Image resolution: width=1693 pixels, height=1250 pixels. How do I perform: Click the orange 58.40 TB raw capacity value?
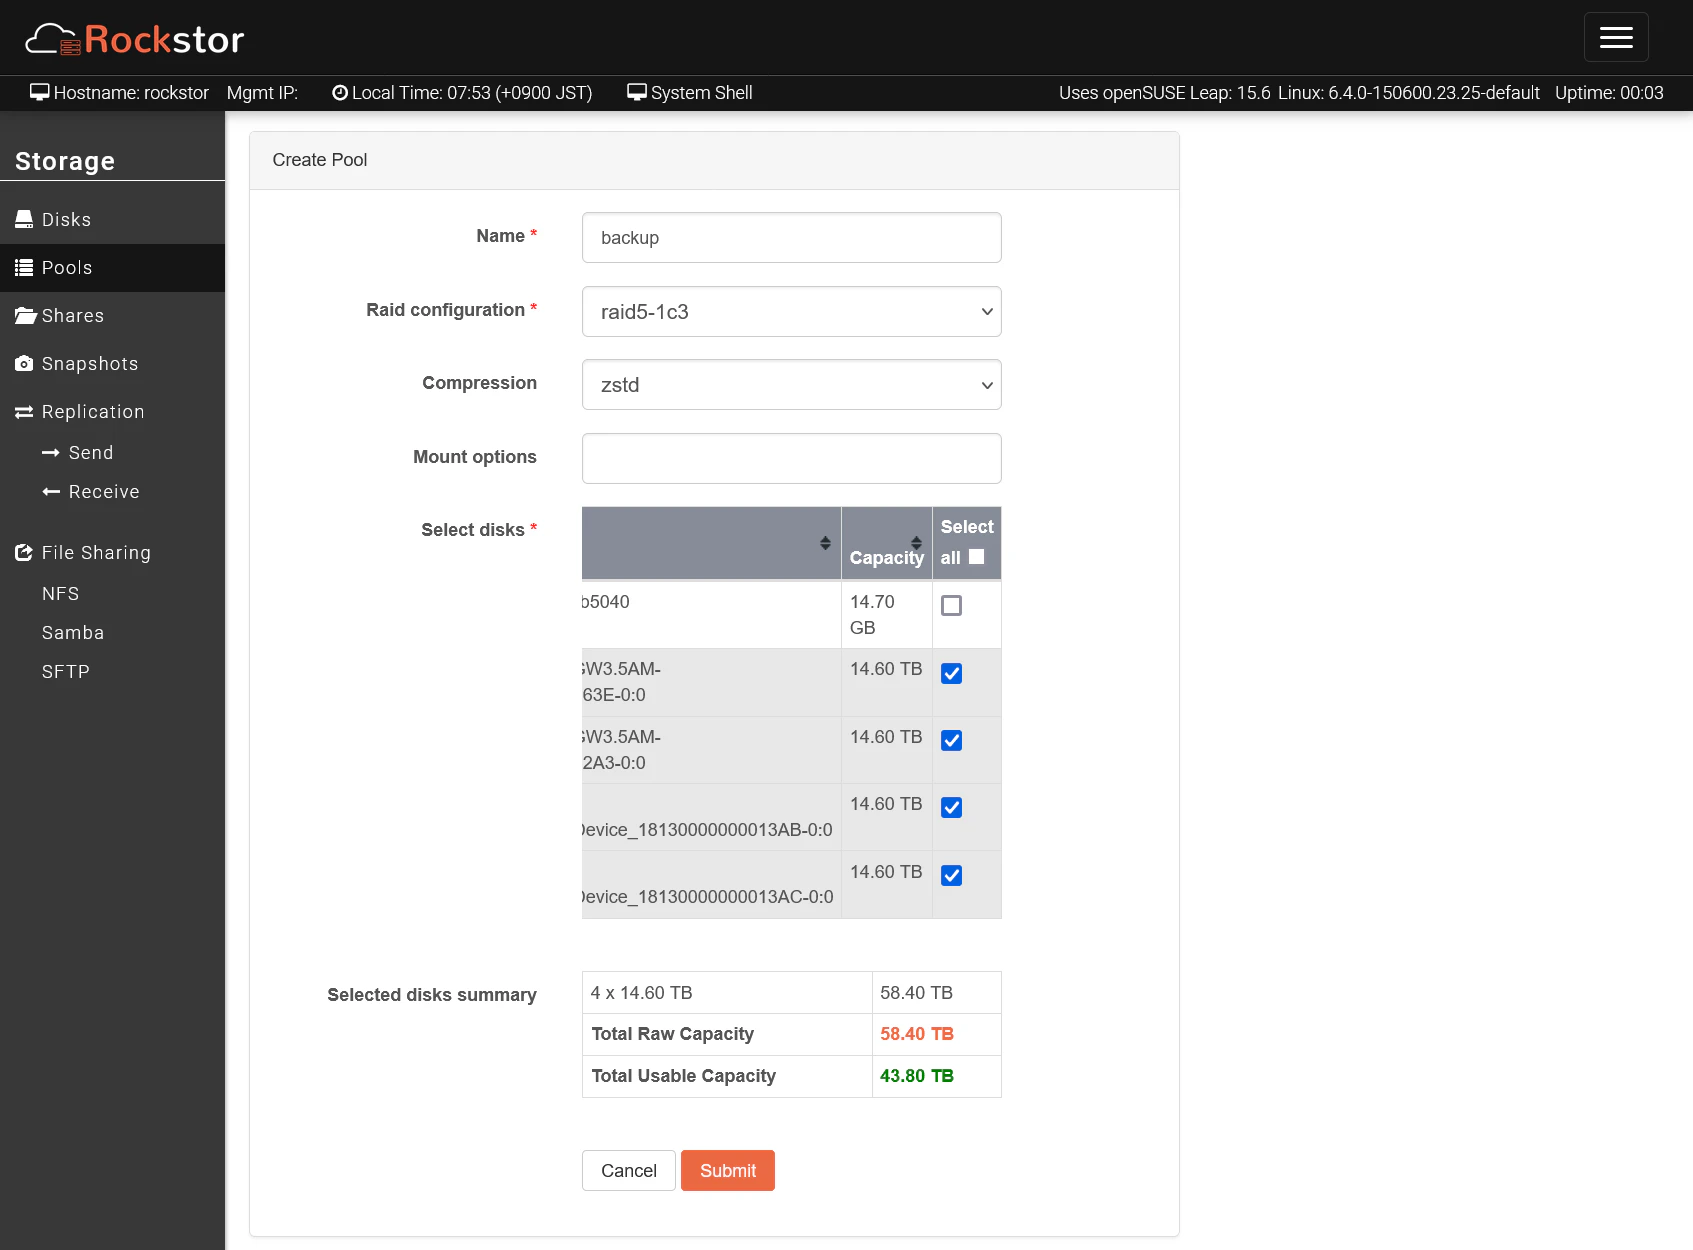(x=917, y=1034)
